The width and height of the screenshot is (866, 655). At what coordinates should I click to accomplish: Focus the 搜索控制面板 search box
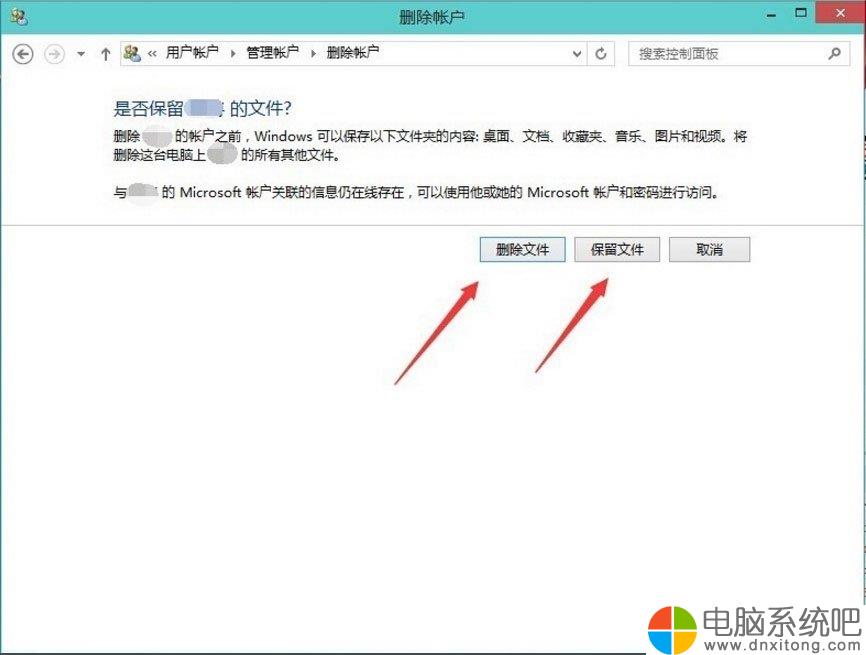click(x=739, y=54)
